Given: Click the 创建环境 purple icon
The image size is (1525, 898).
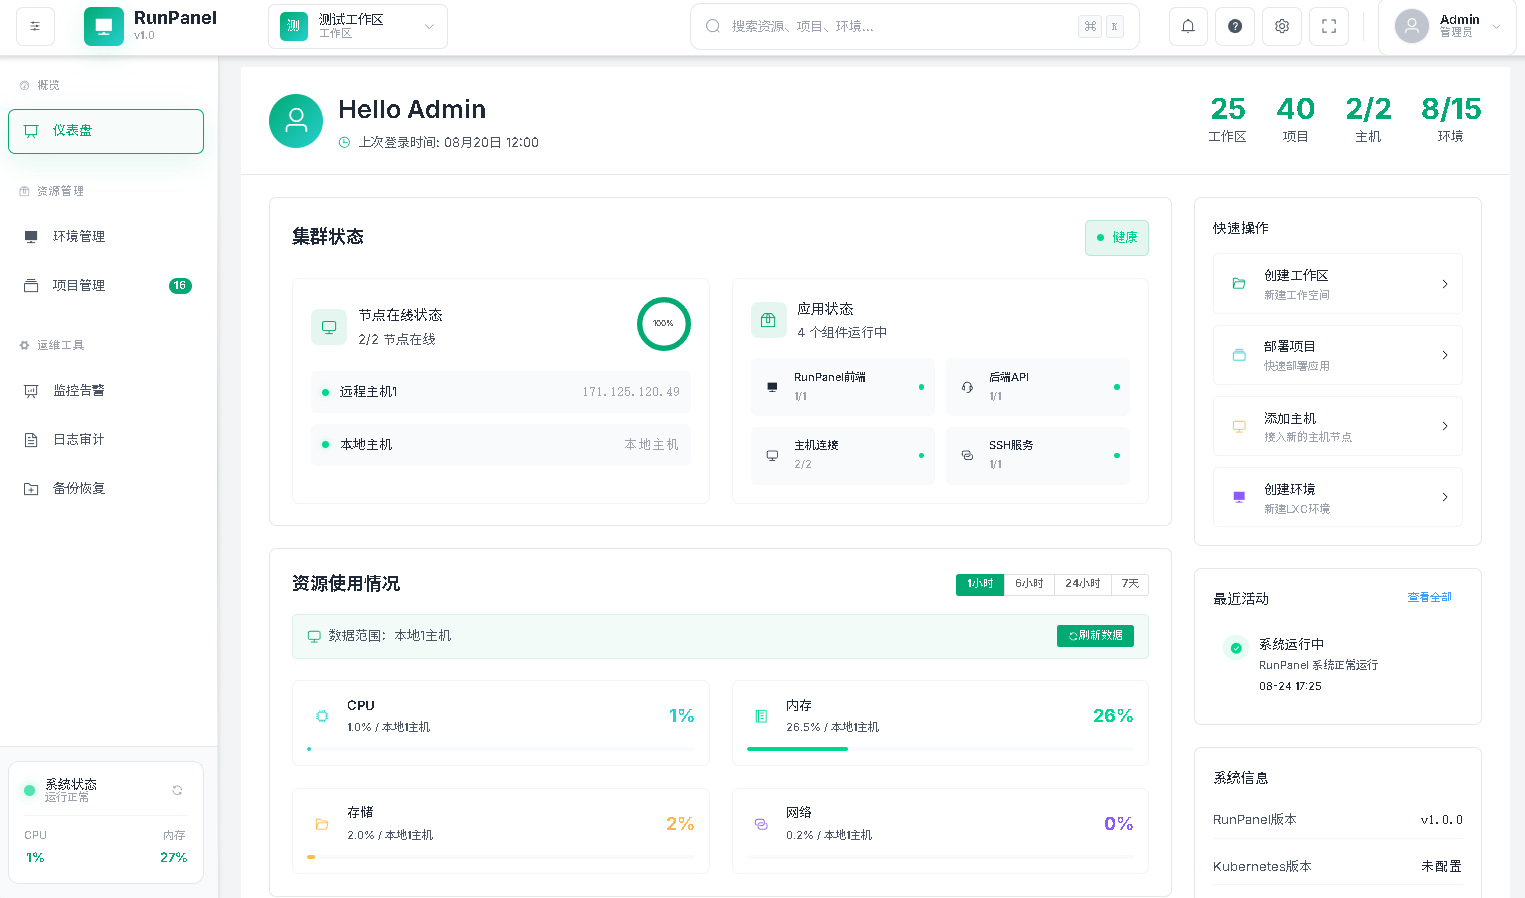Looking at the screenshot, I should click(x=1239, y=497).
